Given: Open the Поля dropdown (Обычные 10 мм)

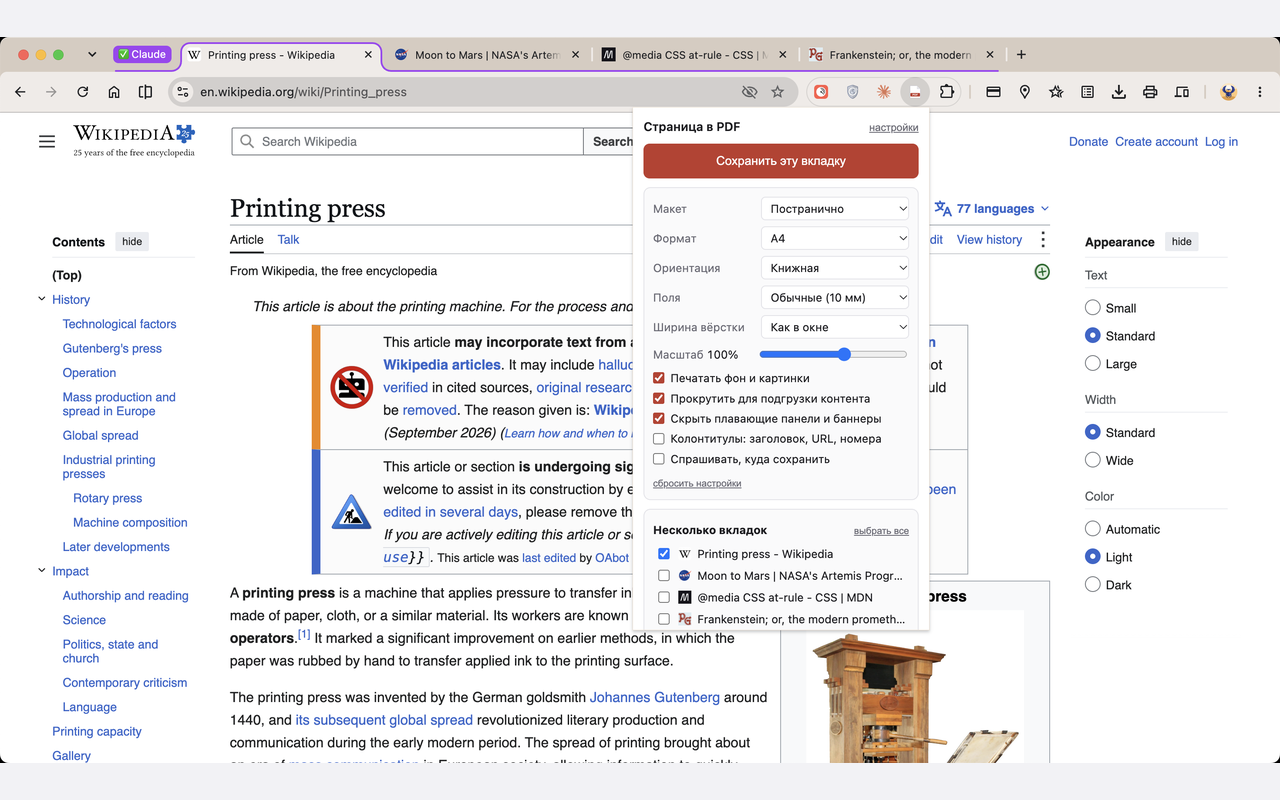Looking at the screenshot, I should pos(835,298).
